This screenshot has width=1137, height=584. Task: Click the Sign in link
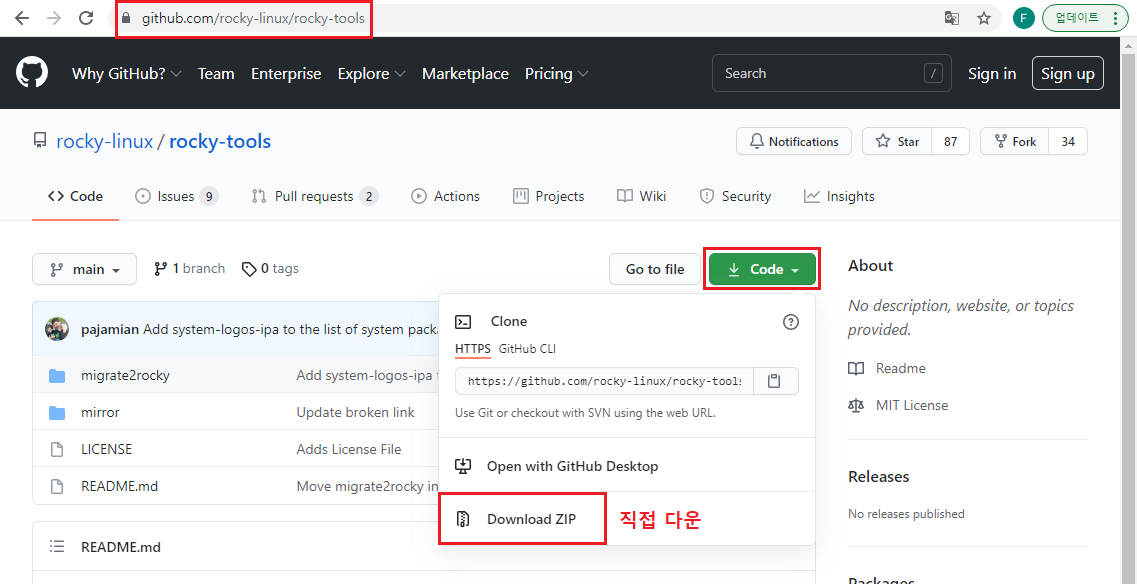coord(992,73)
